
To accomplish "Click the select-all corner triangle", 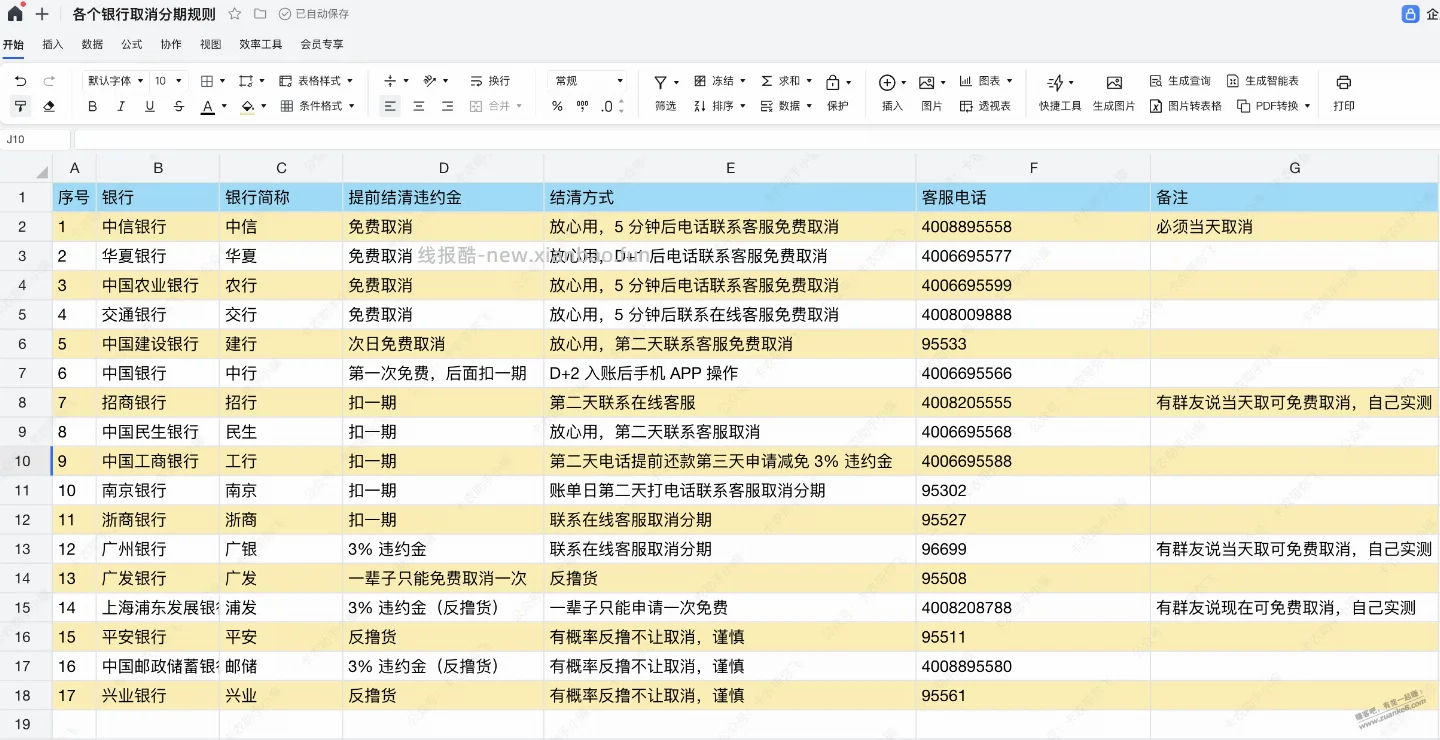I will point(41,171).
